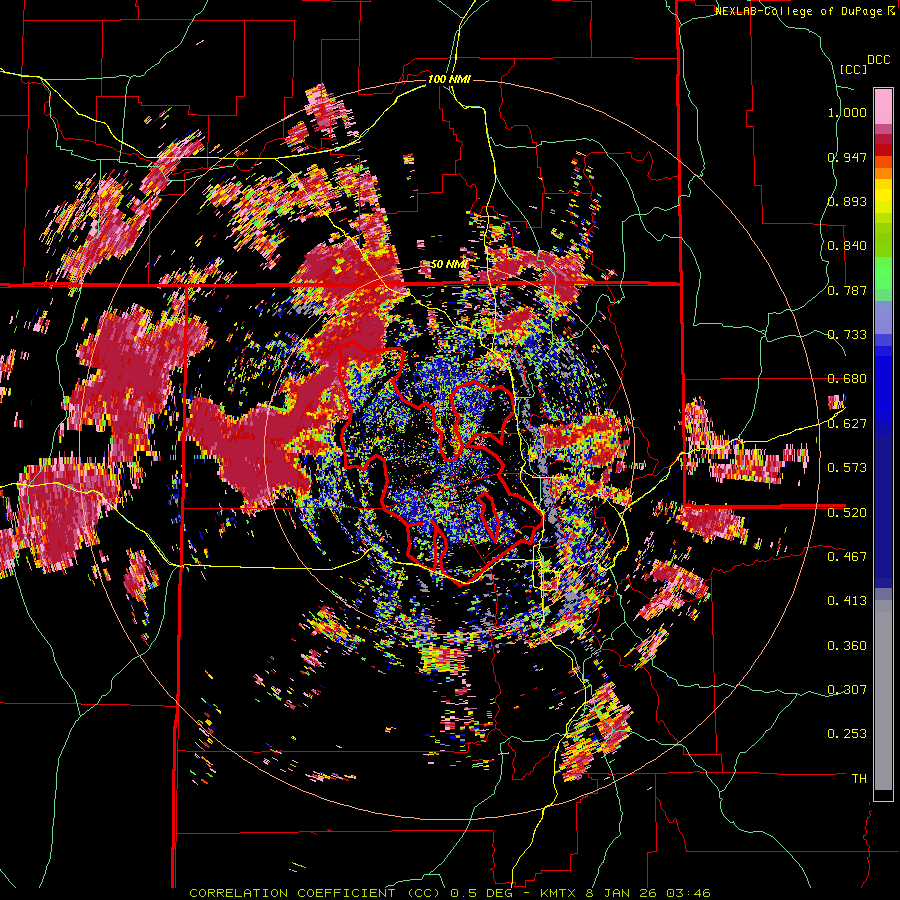
Task: Select the 0.467 scale value
Action: [847, 557]
